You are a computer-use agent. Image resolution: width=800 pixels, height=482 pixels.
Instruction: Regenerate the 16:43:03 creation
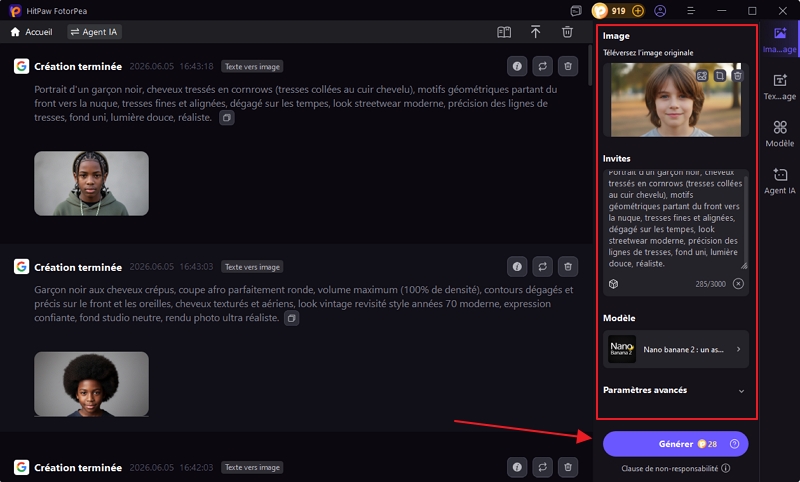point(542,267)
